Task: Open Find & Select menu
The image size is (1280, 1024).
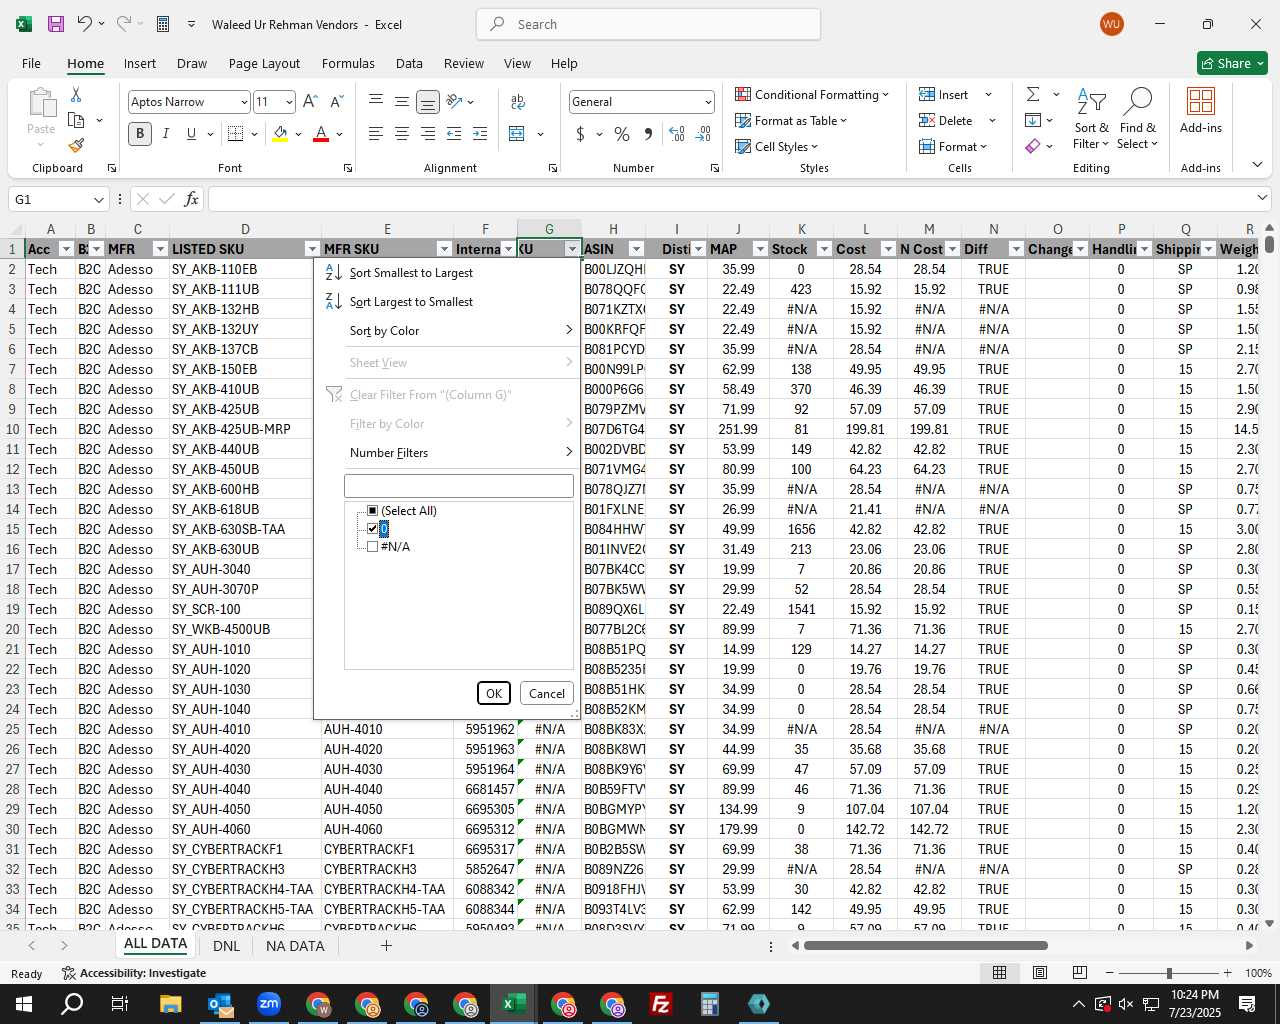Action: tap(1138, 120)
